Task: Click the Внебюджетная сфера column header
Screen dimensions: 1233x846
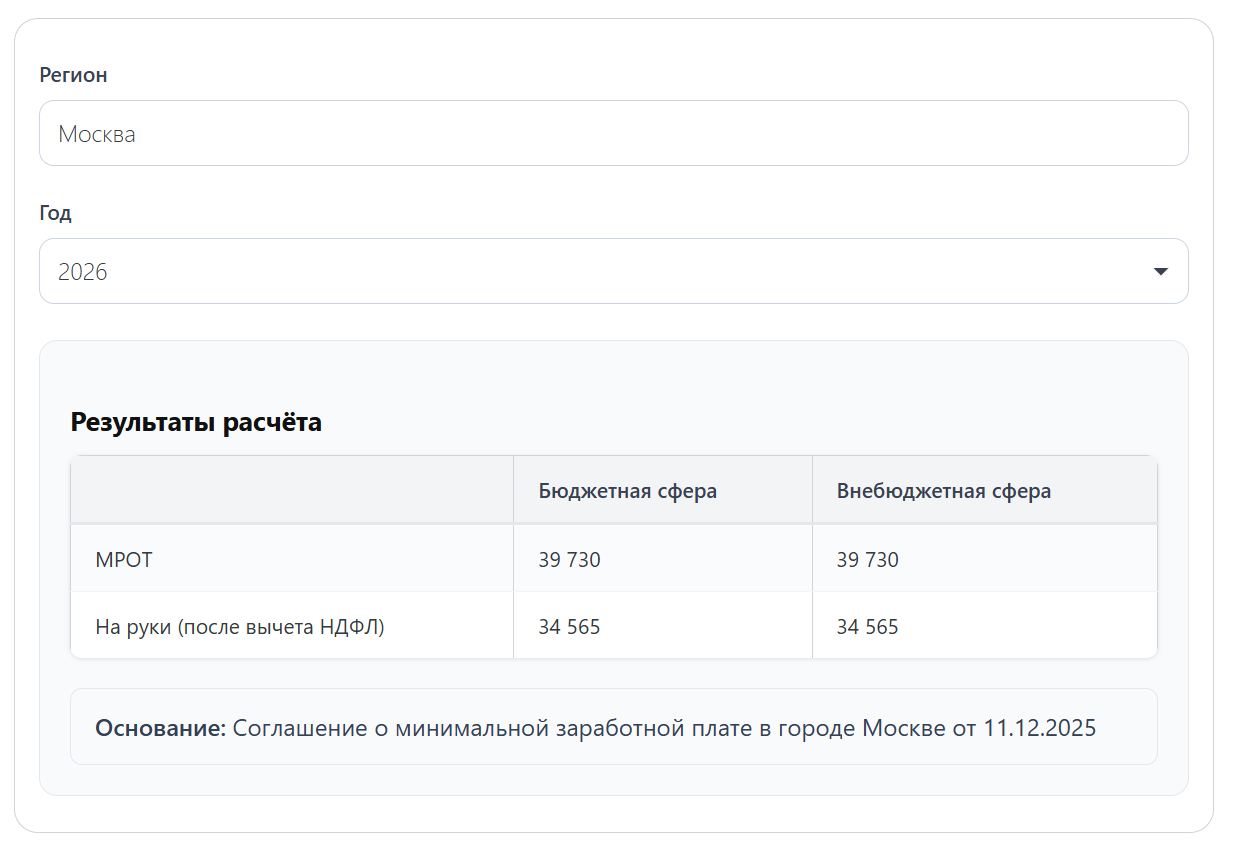Action: click(943, 491)
